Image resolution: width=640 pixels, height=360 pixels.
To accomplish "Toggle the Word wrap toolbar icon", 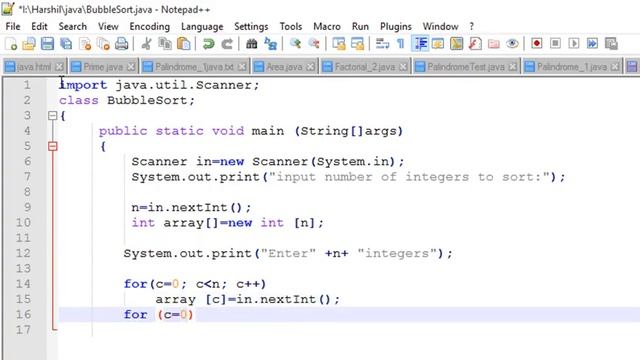I will coord(382,44).
